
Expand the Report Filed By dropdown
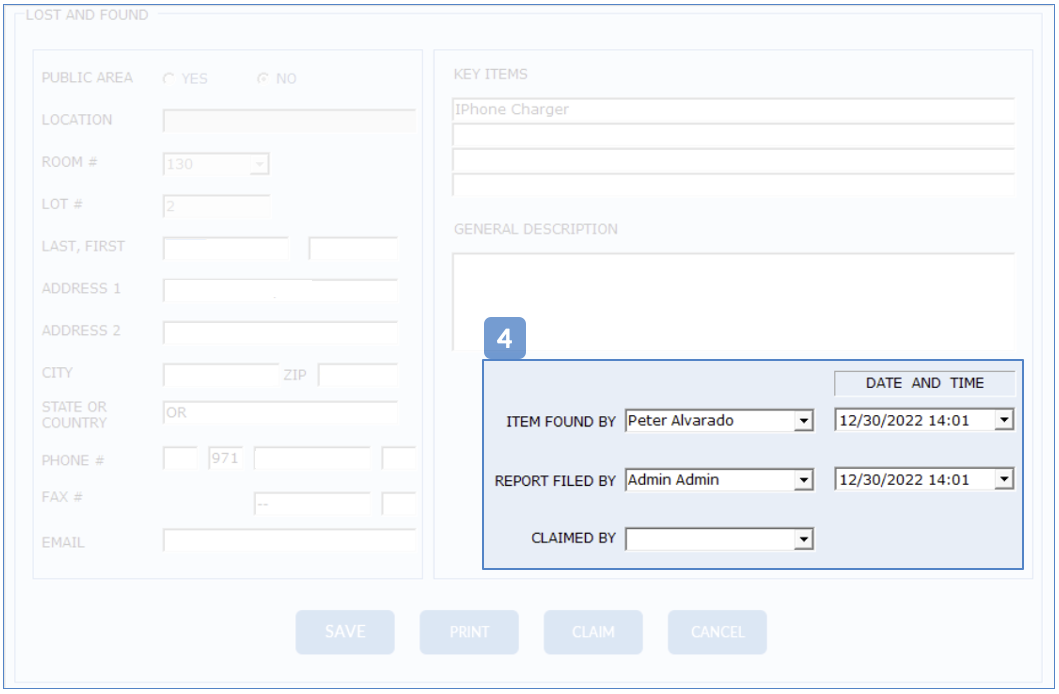[803, 481]
